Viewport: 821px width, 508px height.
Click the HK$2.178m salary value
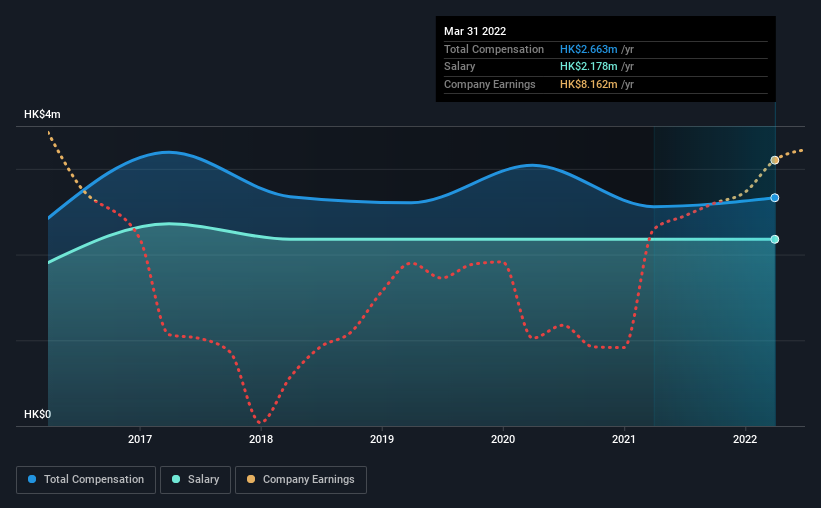pyautogui.click(x=589, y=67)
